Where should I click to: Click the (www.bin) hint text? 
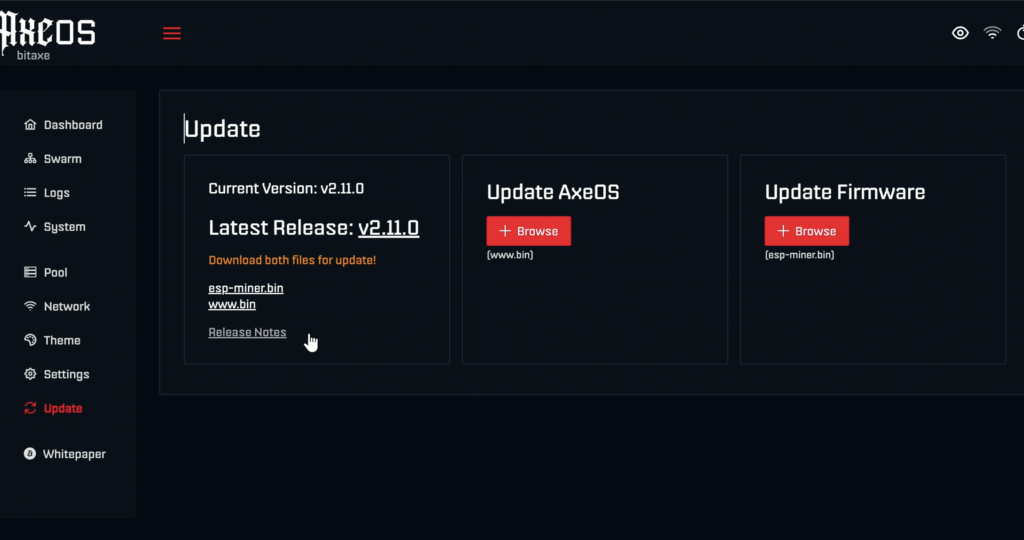(x=510, y=255)
